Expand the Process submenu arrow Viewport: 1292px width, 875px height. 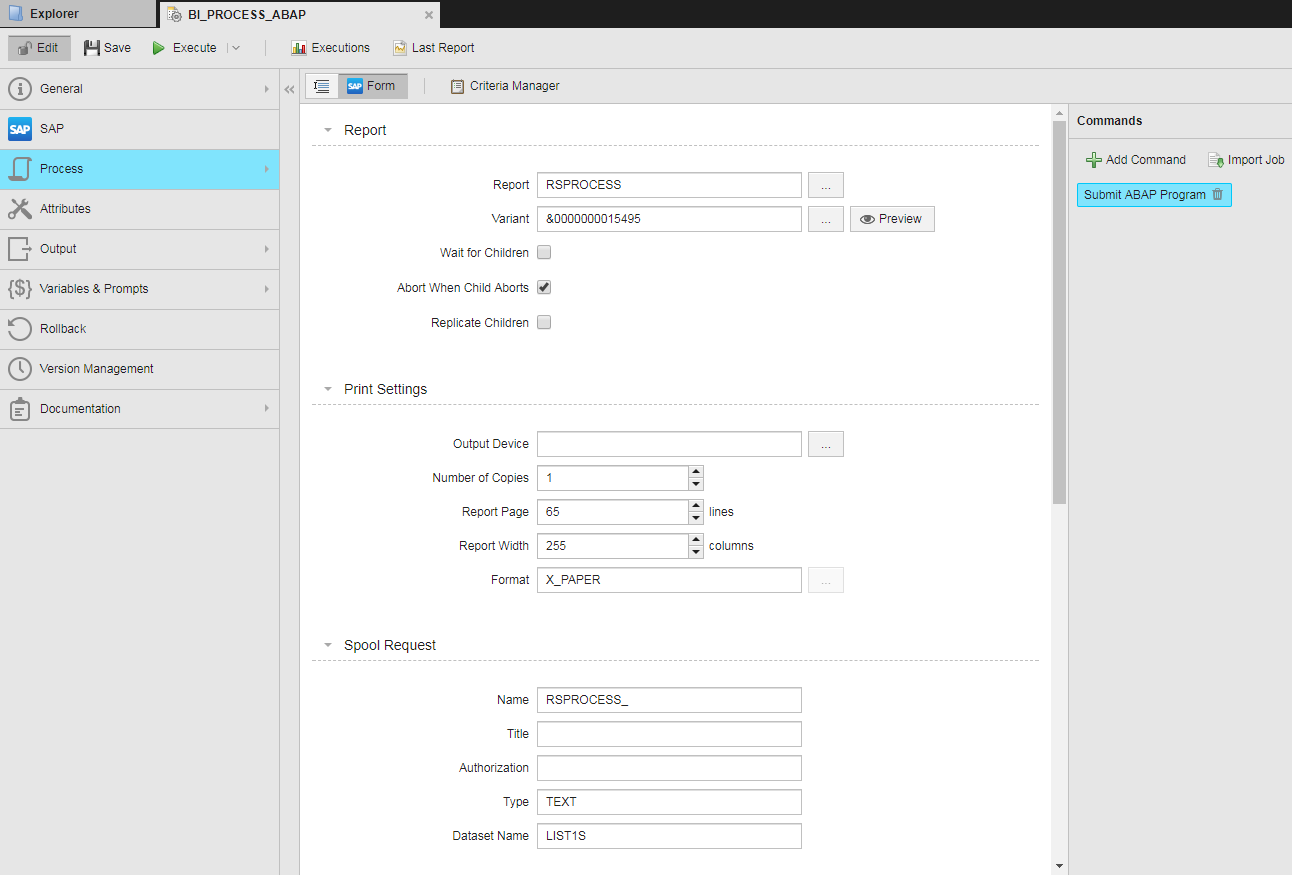click(267, 169)
